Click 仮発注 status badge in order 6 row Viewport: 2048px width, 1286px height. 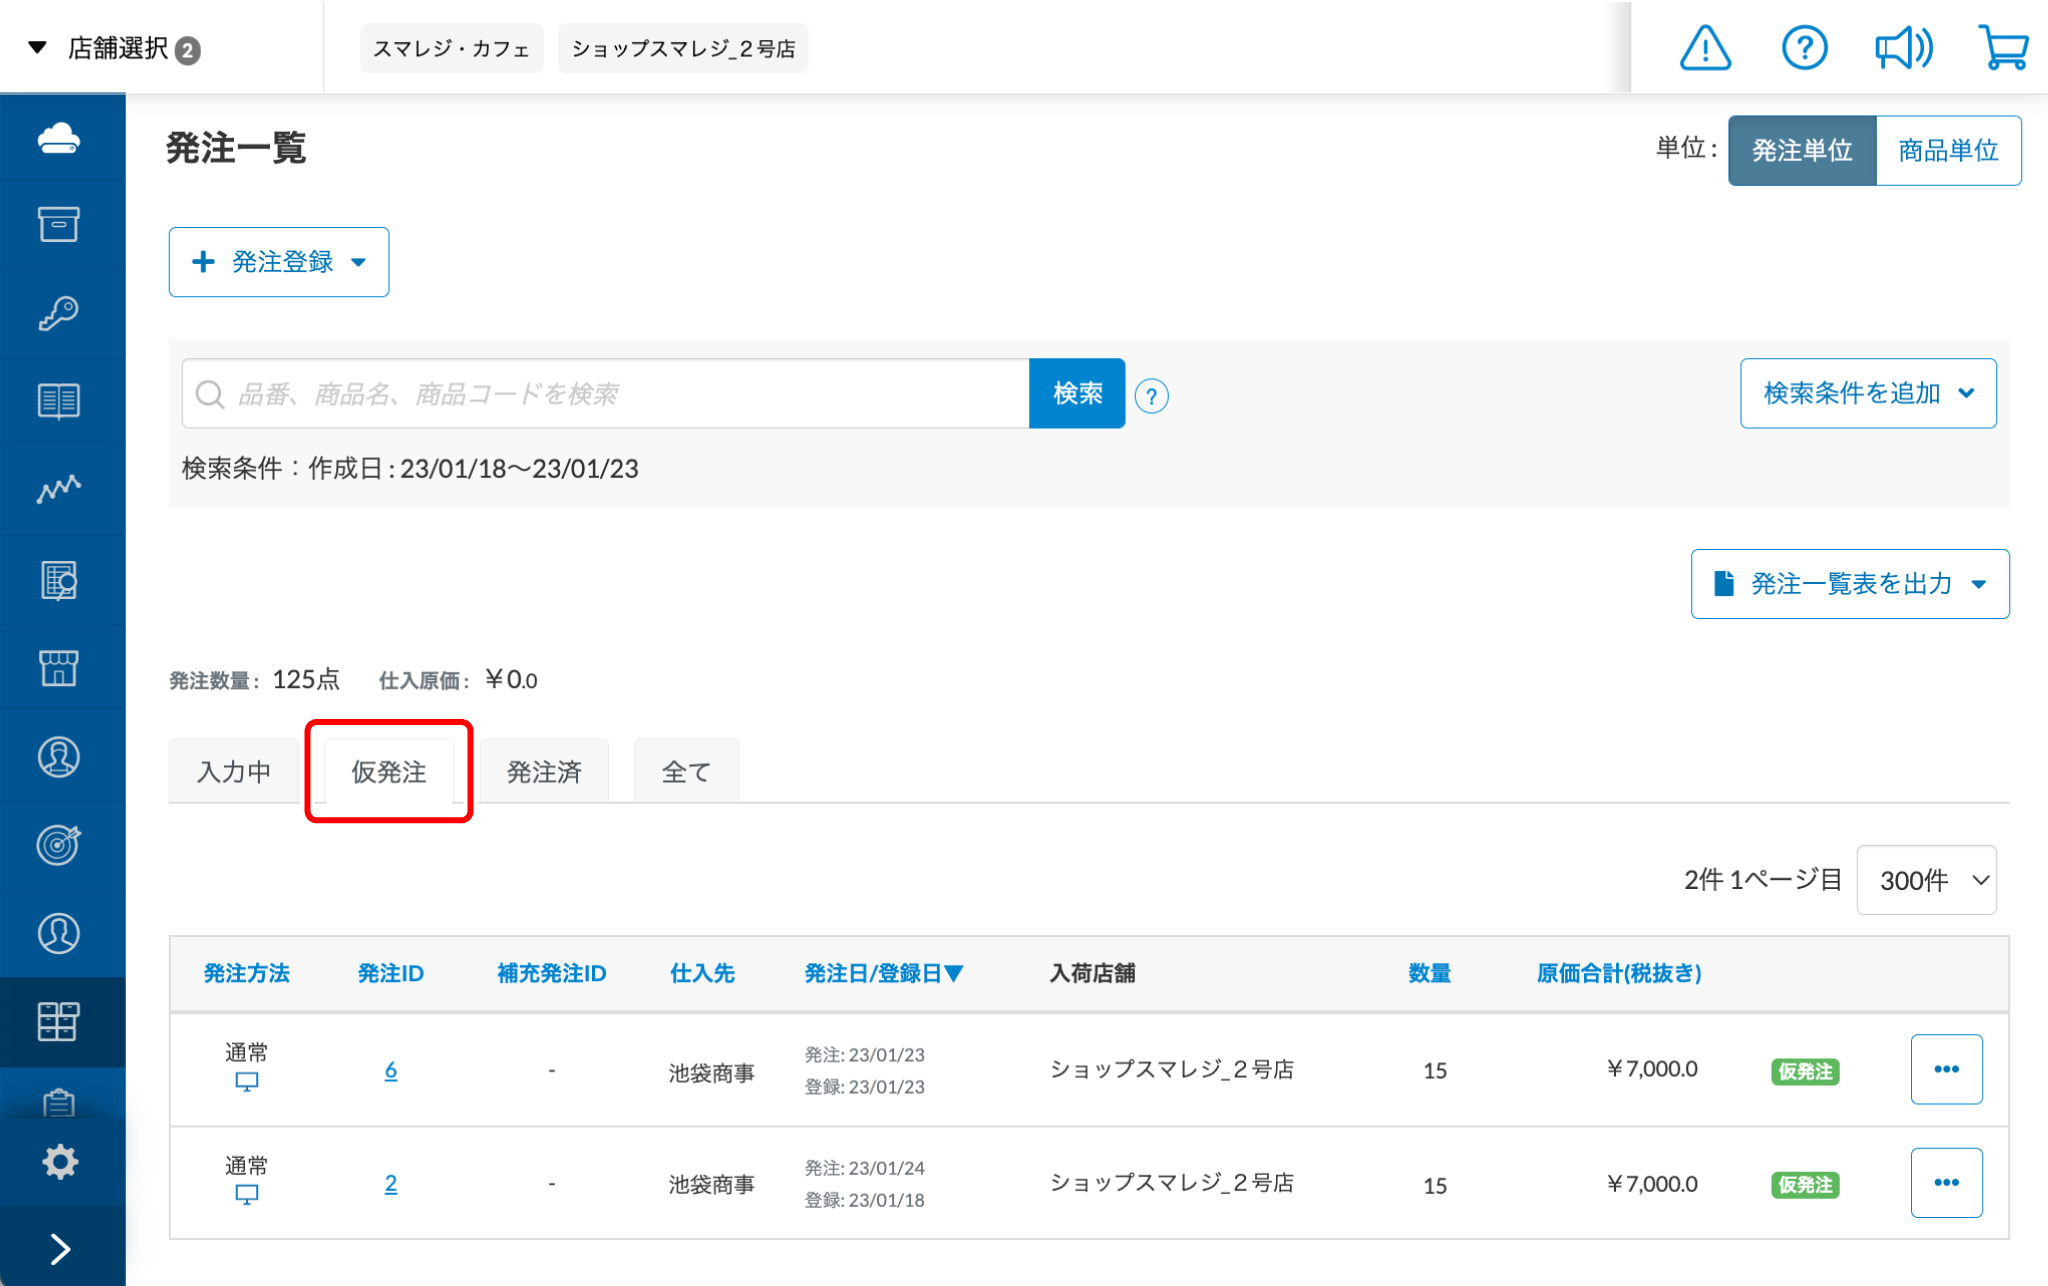[x=1805, y=1071]
